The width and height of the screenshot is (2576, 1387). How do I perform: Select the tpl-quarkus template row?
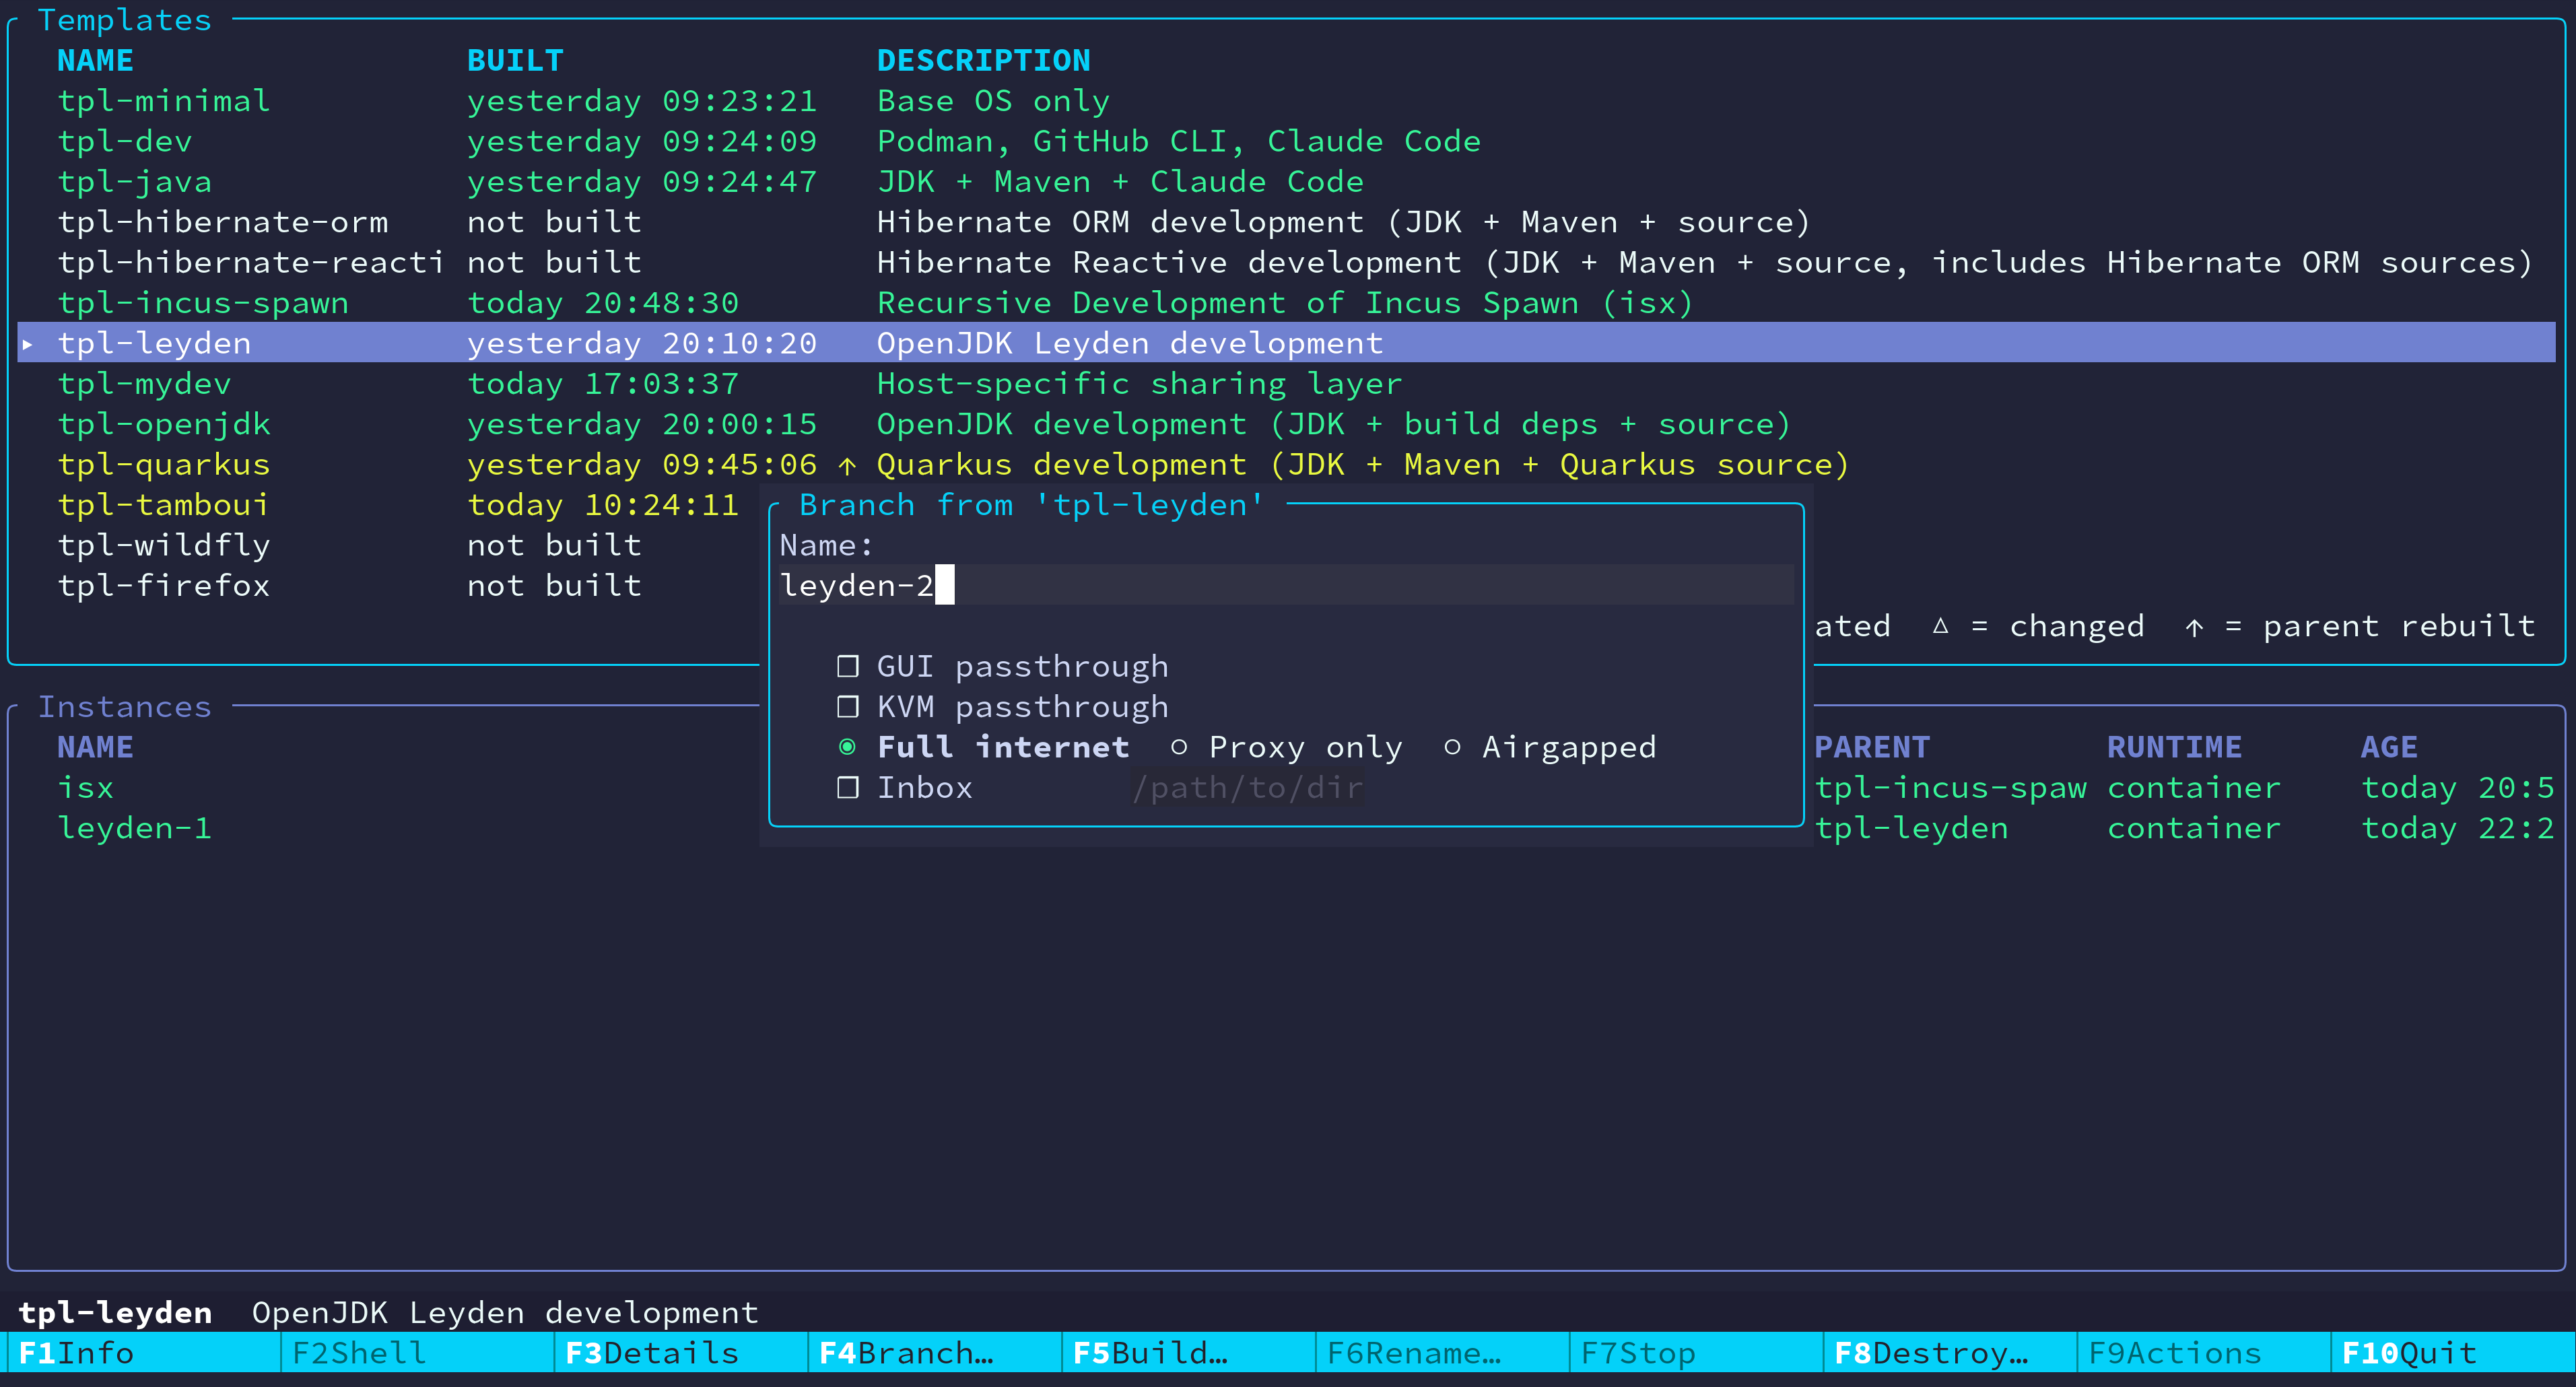point(1286,464)
